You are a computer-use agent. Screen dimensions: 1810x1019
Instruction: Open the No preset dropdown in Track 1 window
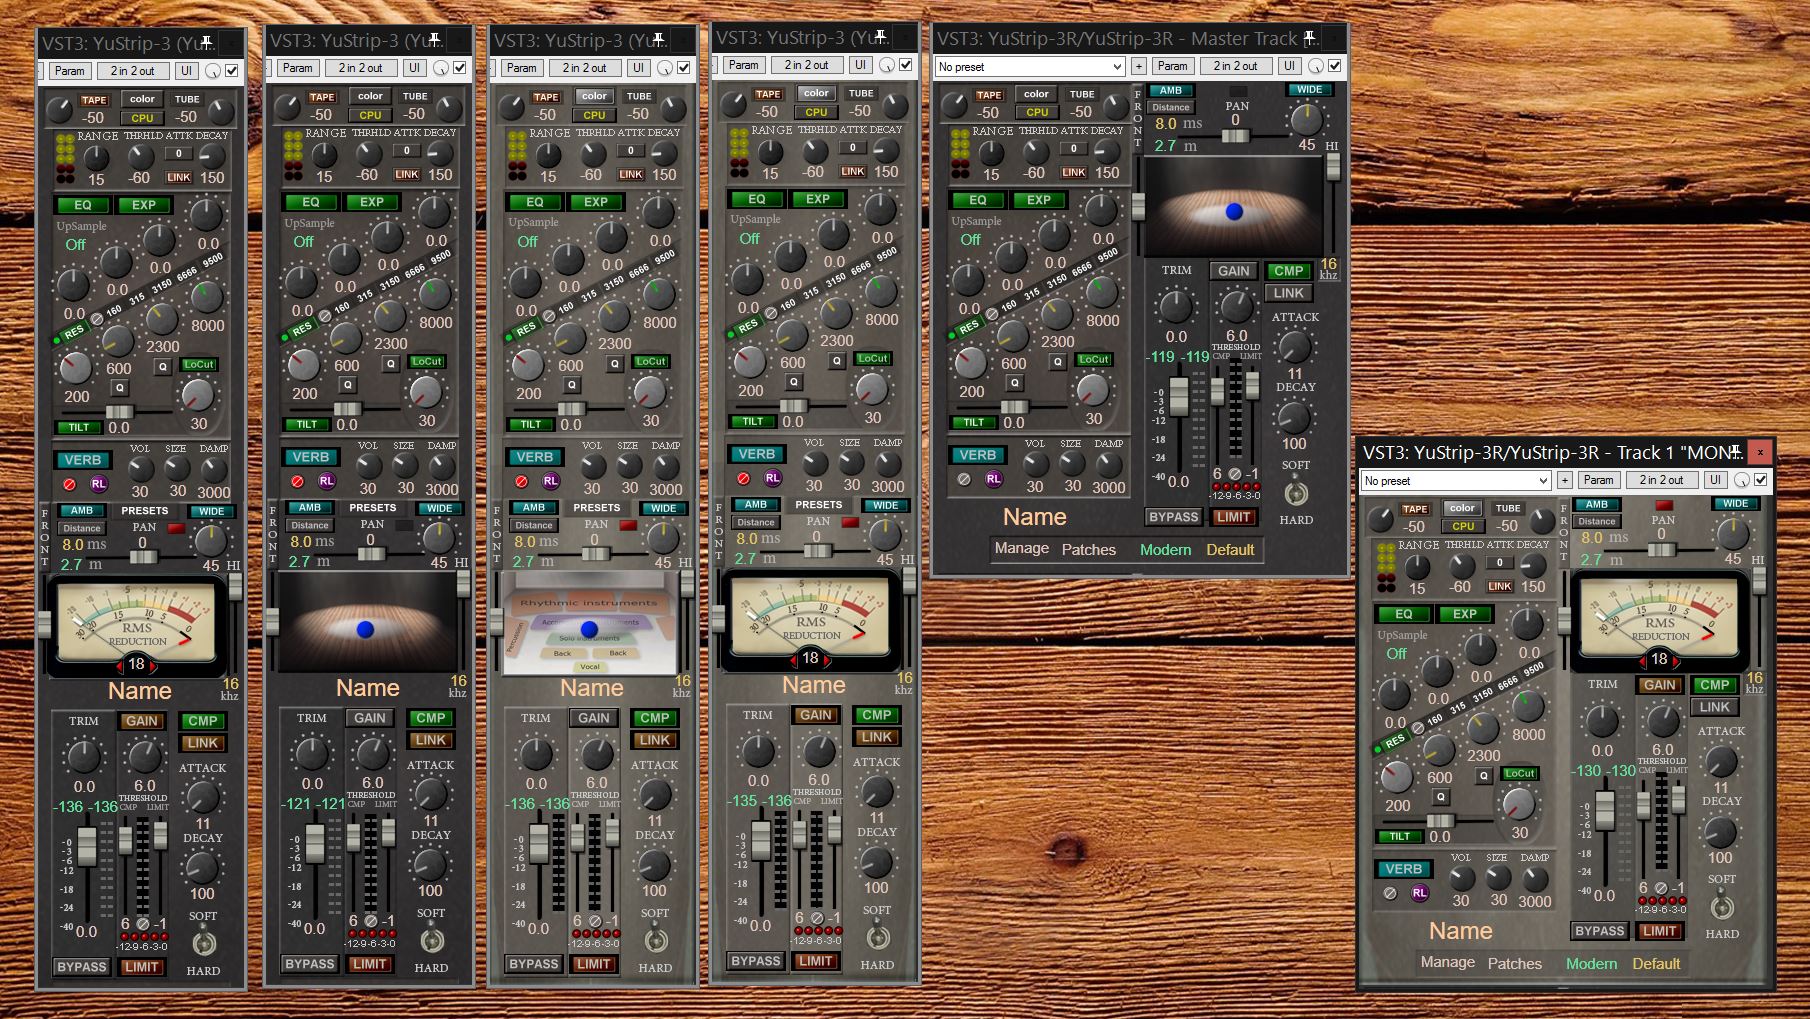1456,481
